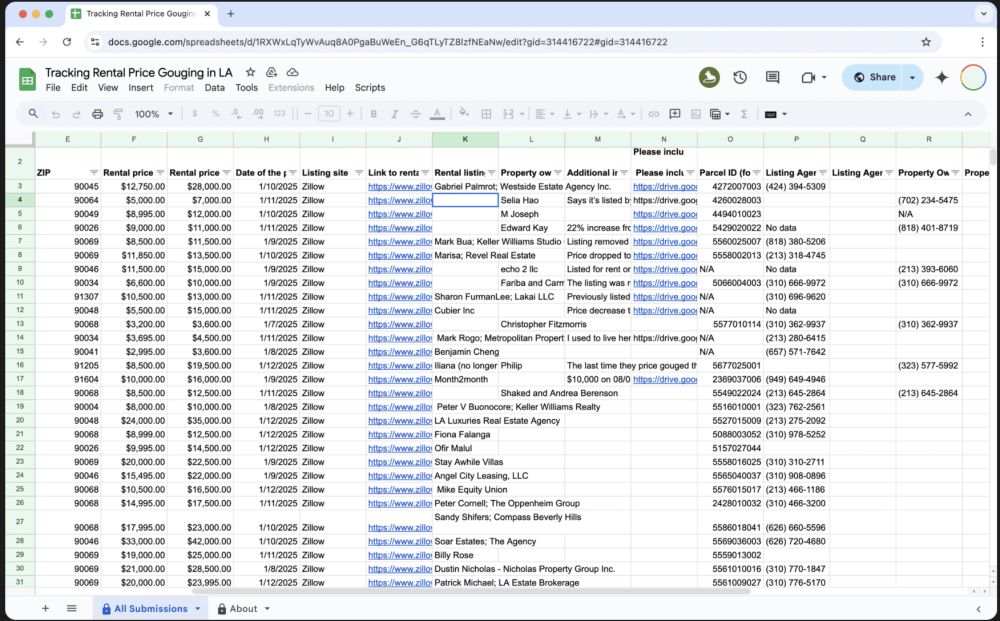
Task: Select the empty cell K4
Action: 465,200
